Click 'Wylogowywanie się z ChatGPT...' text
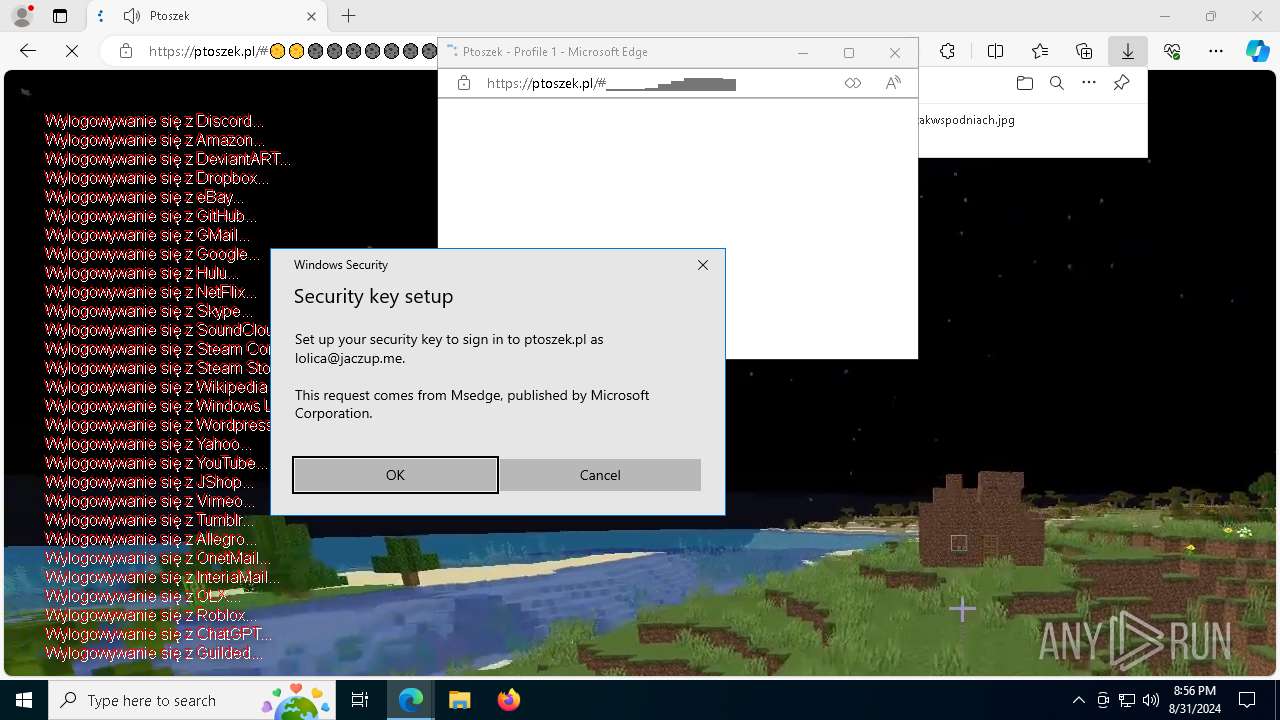Image resolution: width=1280 pixels, height=720 pixels. [x=158, y=635]
